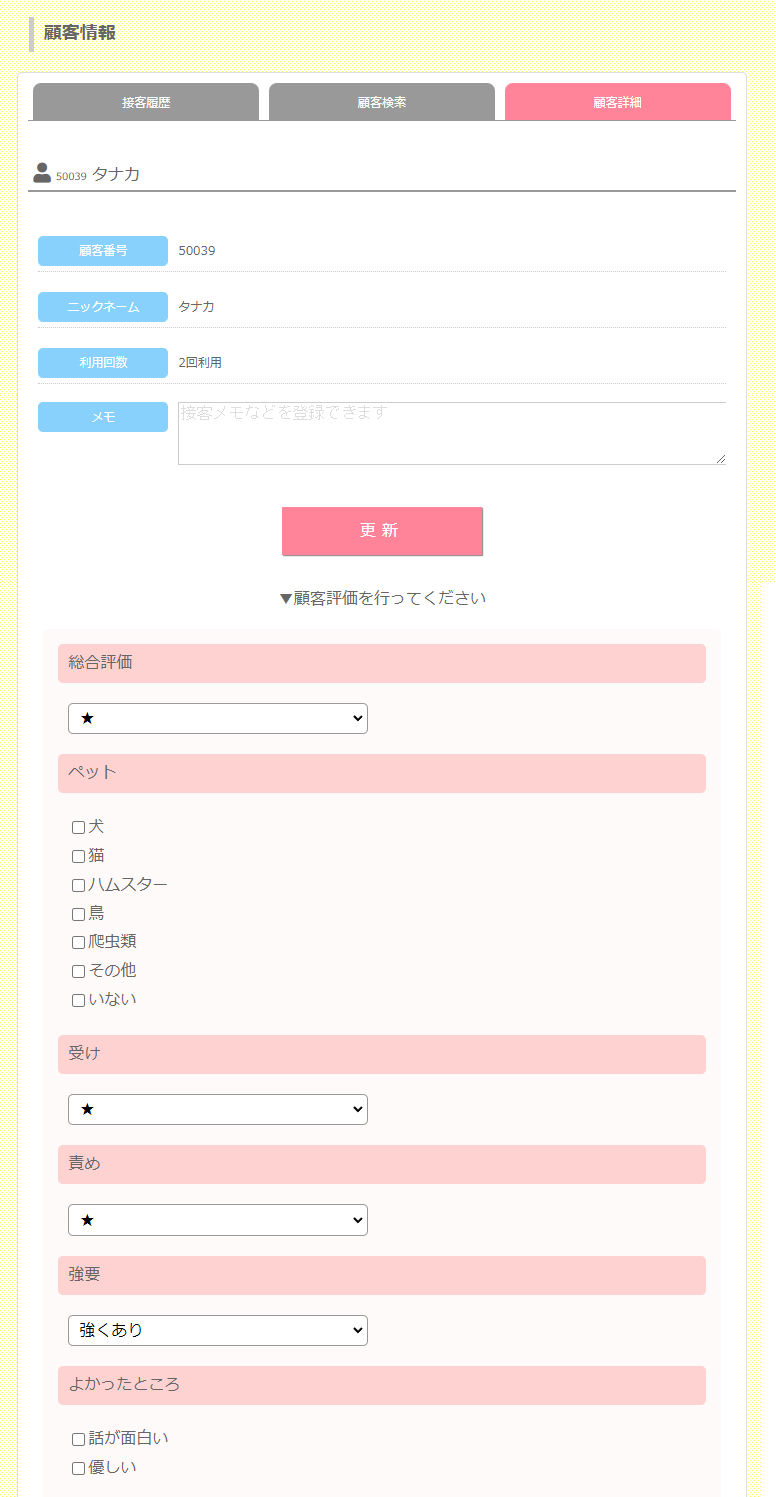Switch to the 接客履歴 tab
The width and height of the screenshot is (776, 1497).
[x=146, y=102]
